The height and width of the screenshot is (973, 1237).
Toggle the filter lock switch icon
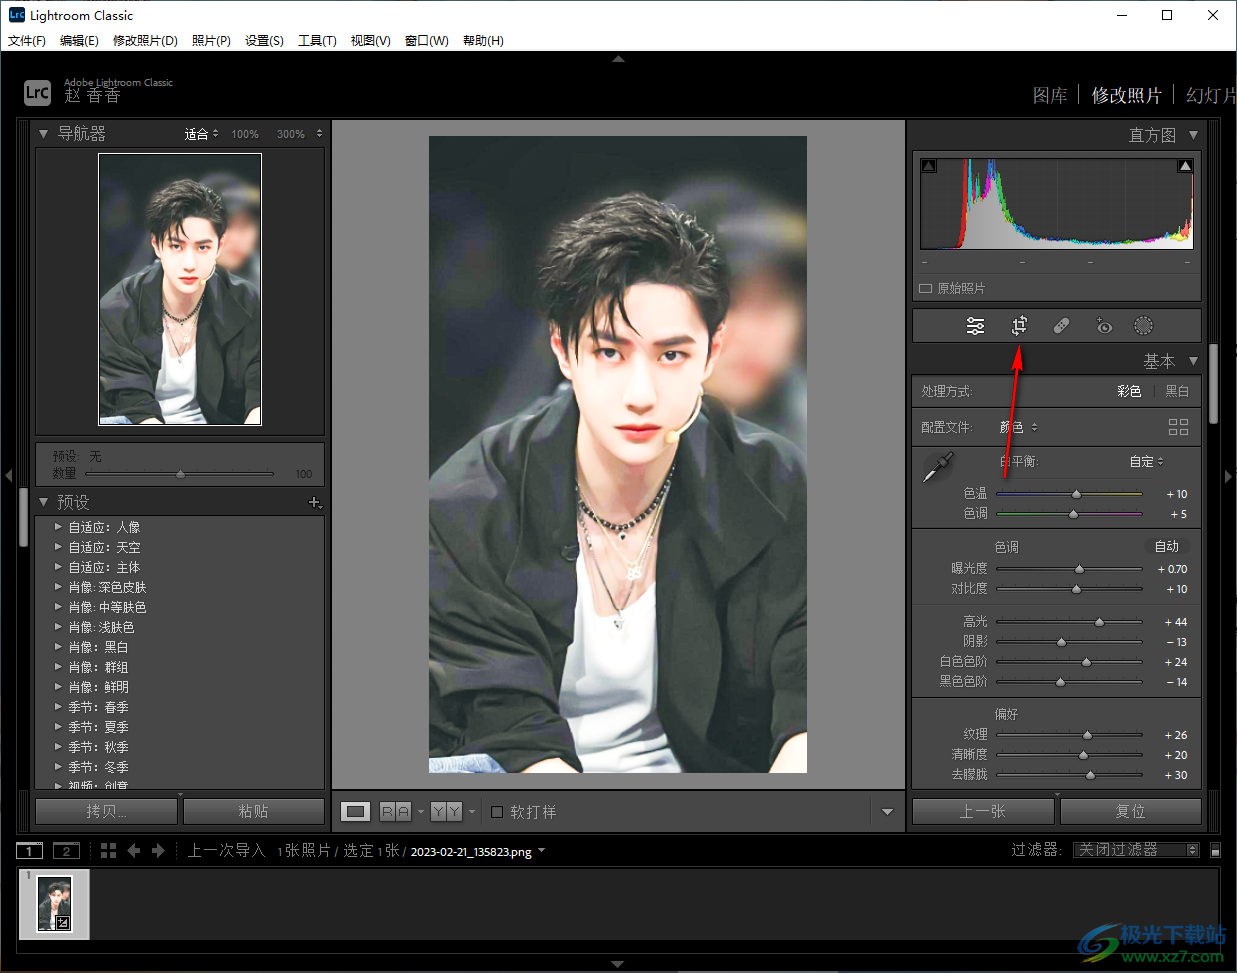click(x=1215, y=851)
